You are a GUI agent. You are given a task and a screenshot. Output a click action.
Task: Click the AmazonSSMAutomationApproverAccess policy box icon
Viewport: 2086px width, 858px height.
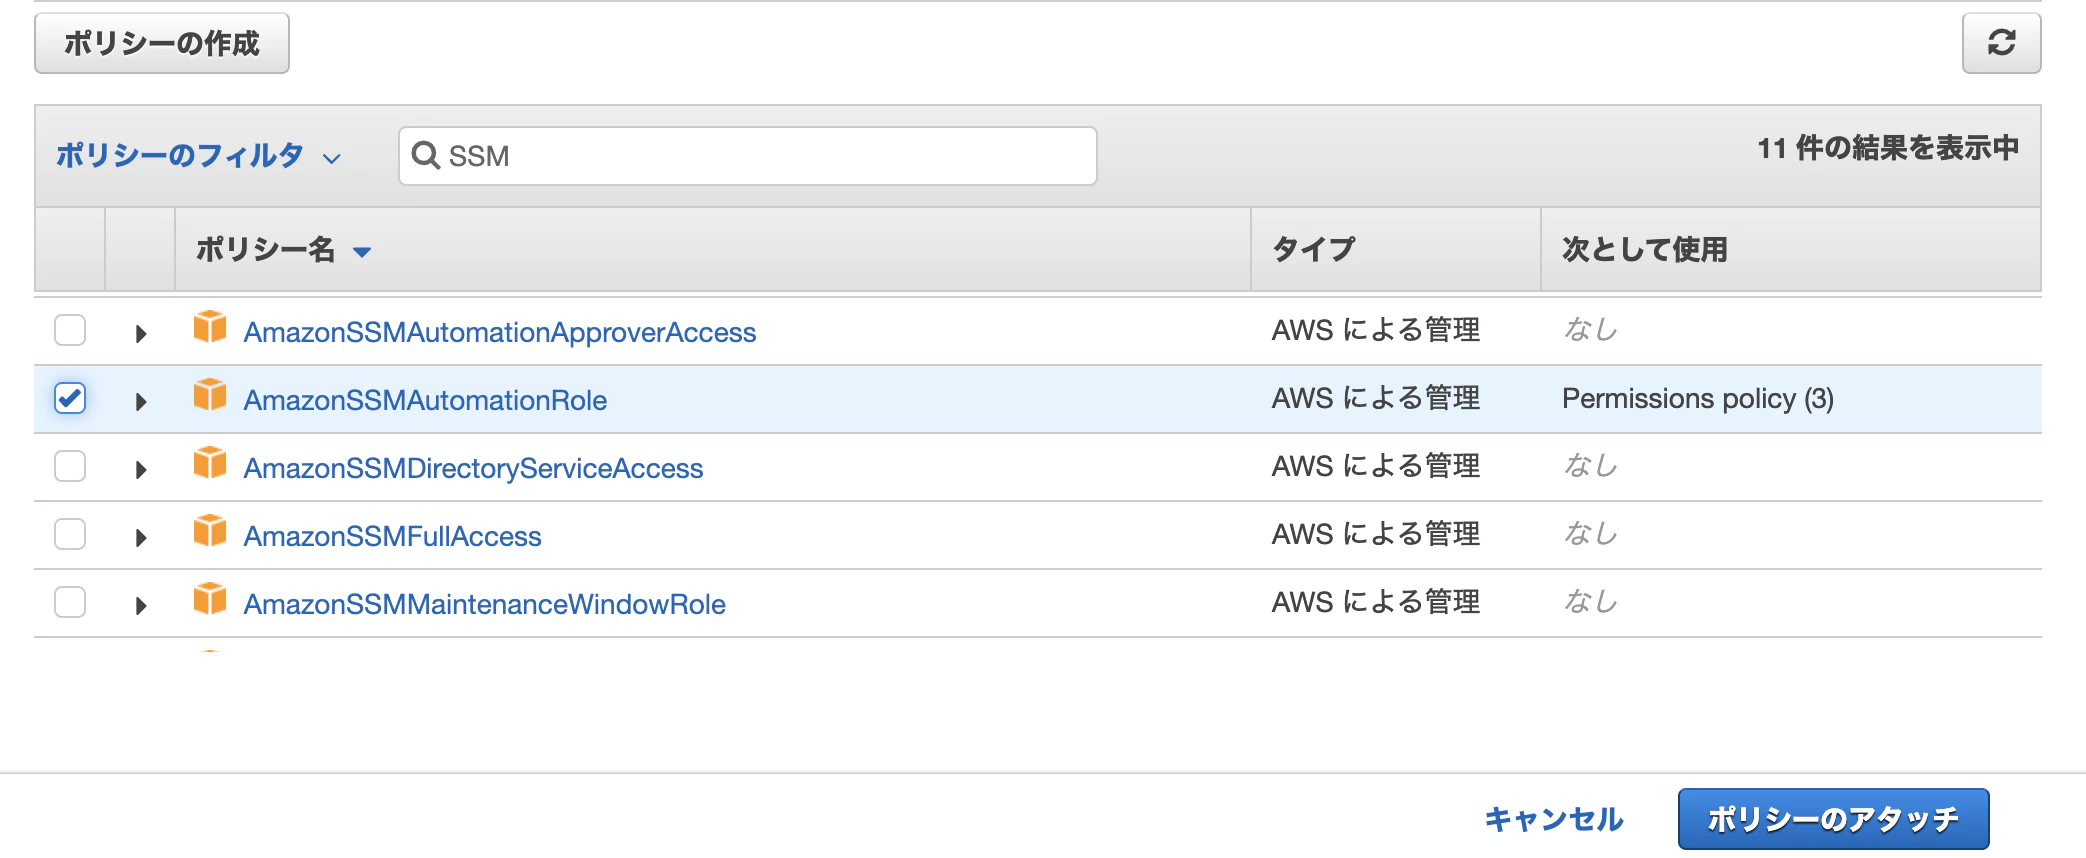pos(210,326)
